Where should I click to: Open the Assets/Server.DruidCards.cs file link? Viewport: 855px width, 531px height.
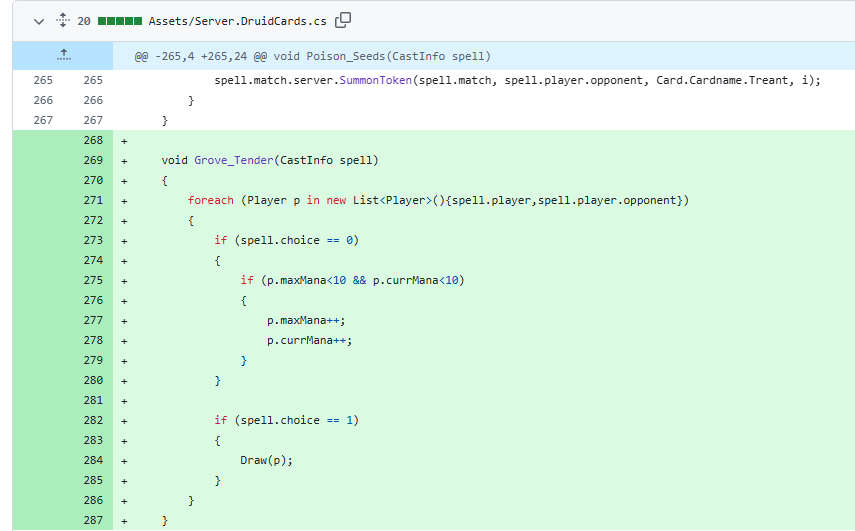pos(237,21)
